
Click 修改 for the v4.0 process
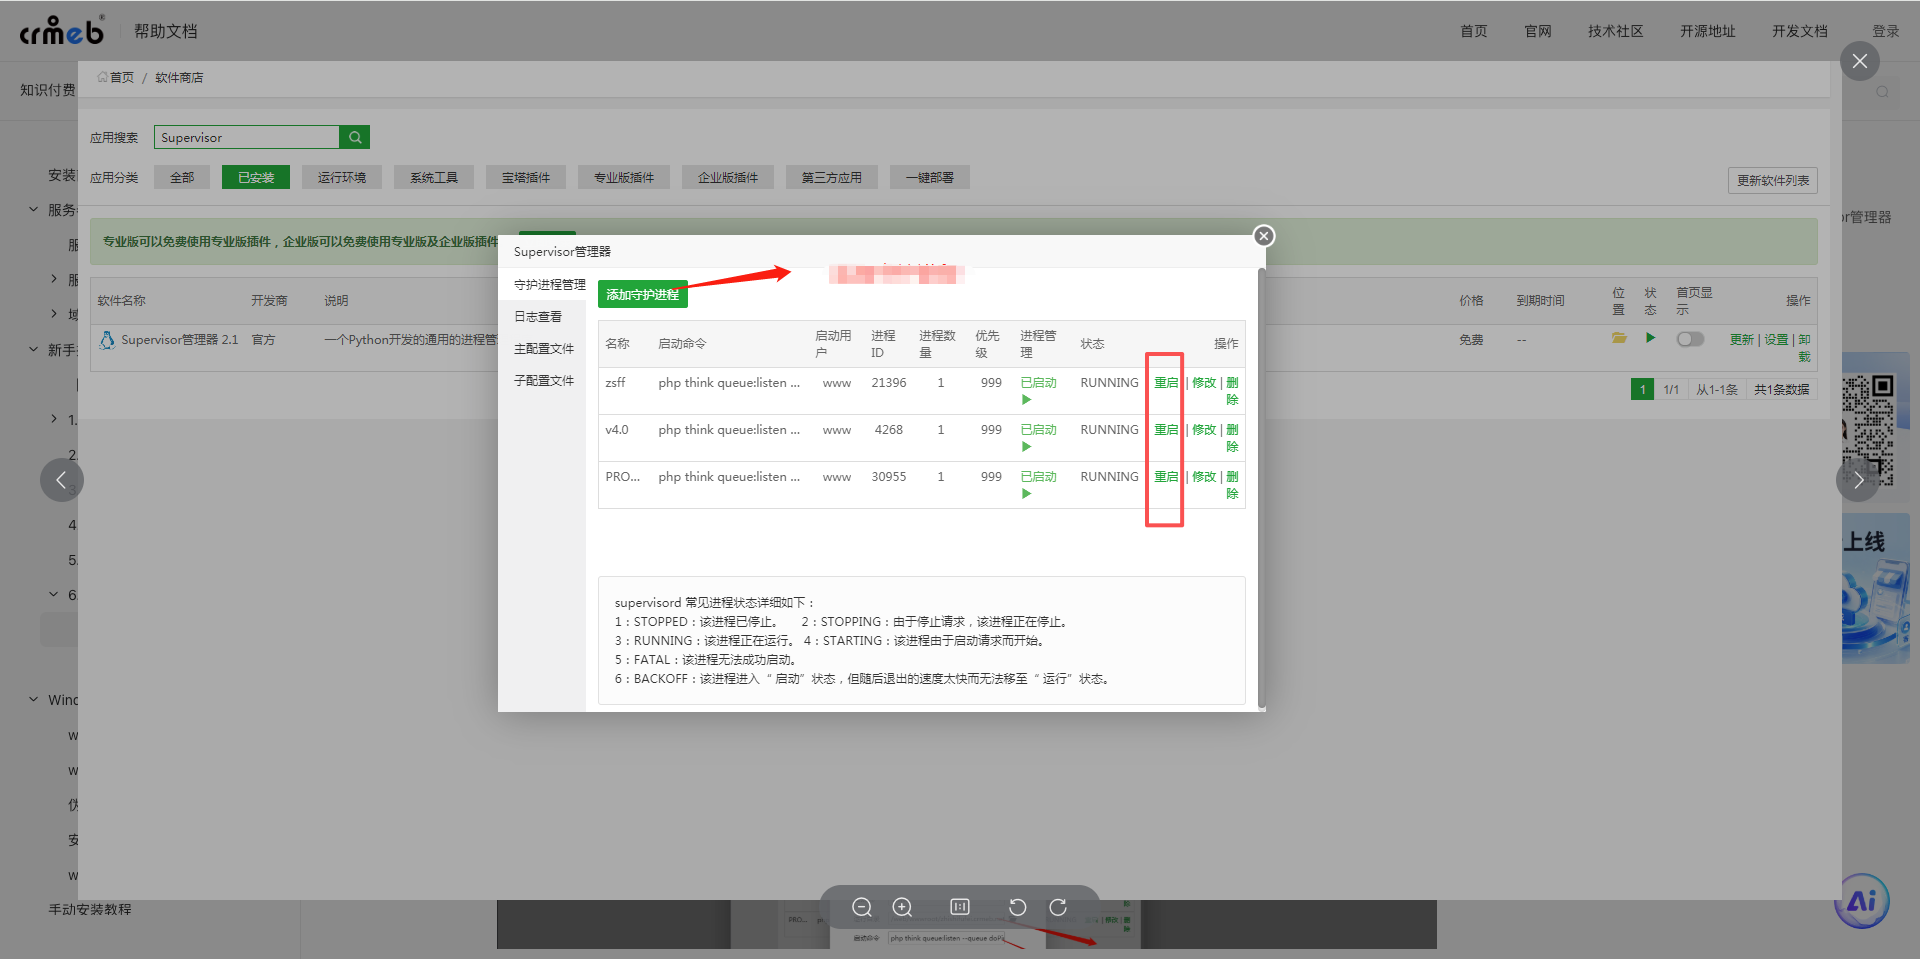pos(1204,430)
